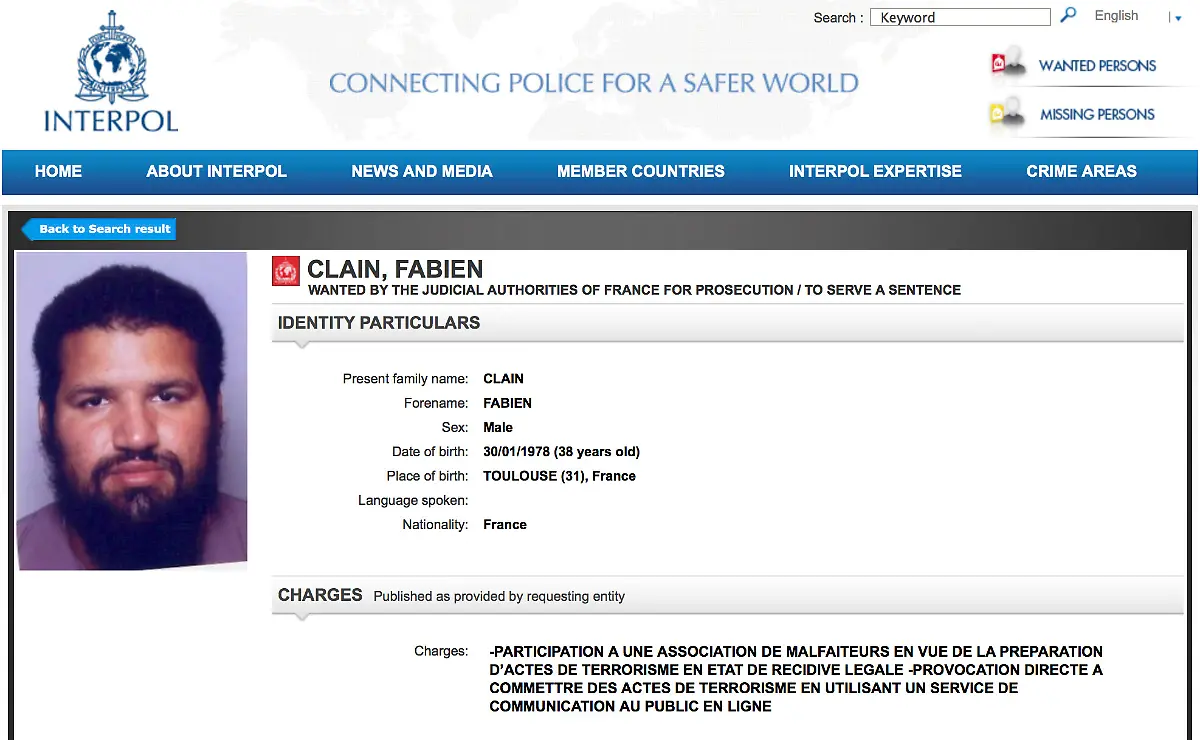Click the yellow notice badge on Missing Persons
This screenshot has height=740, width=1200.
click(997, 110)
